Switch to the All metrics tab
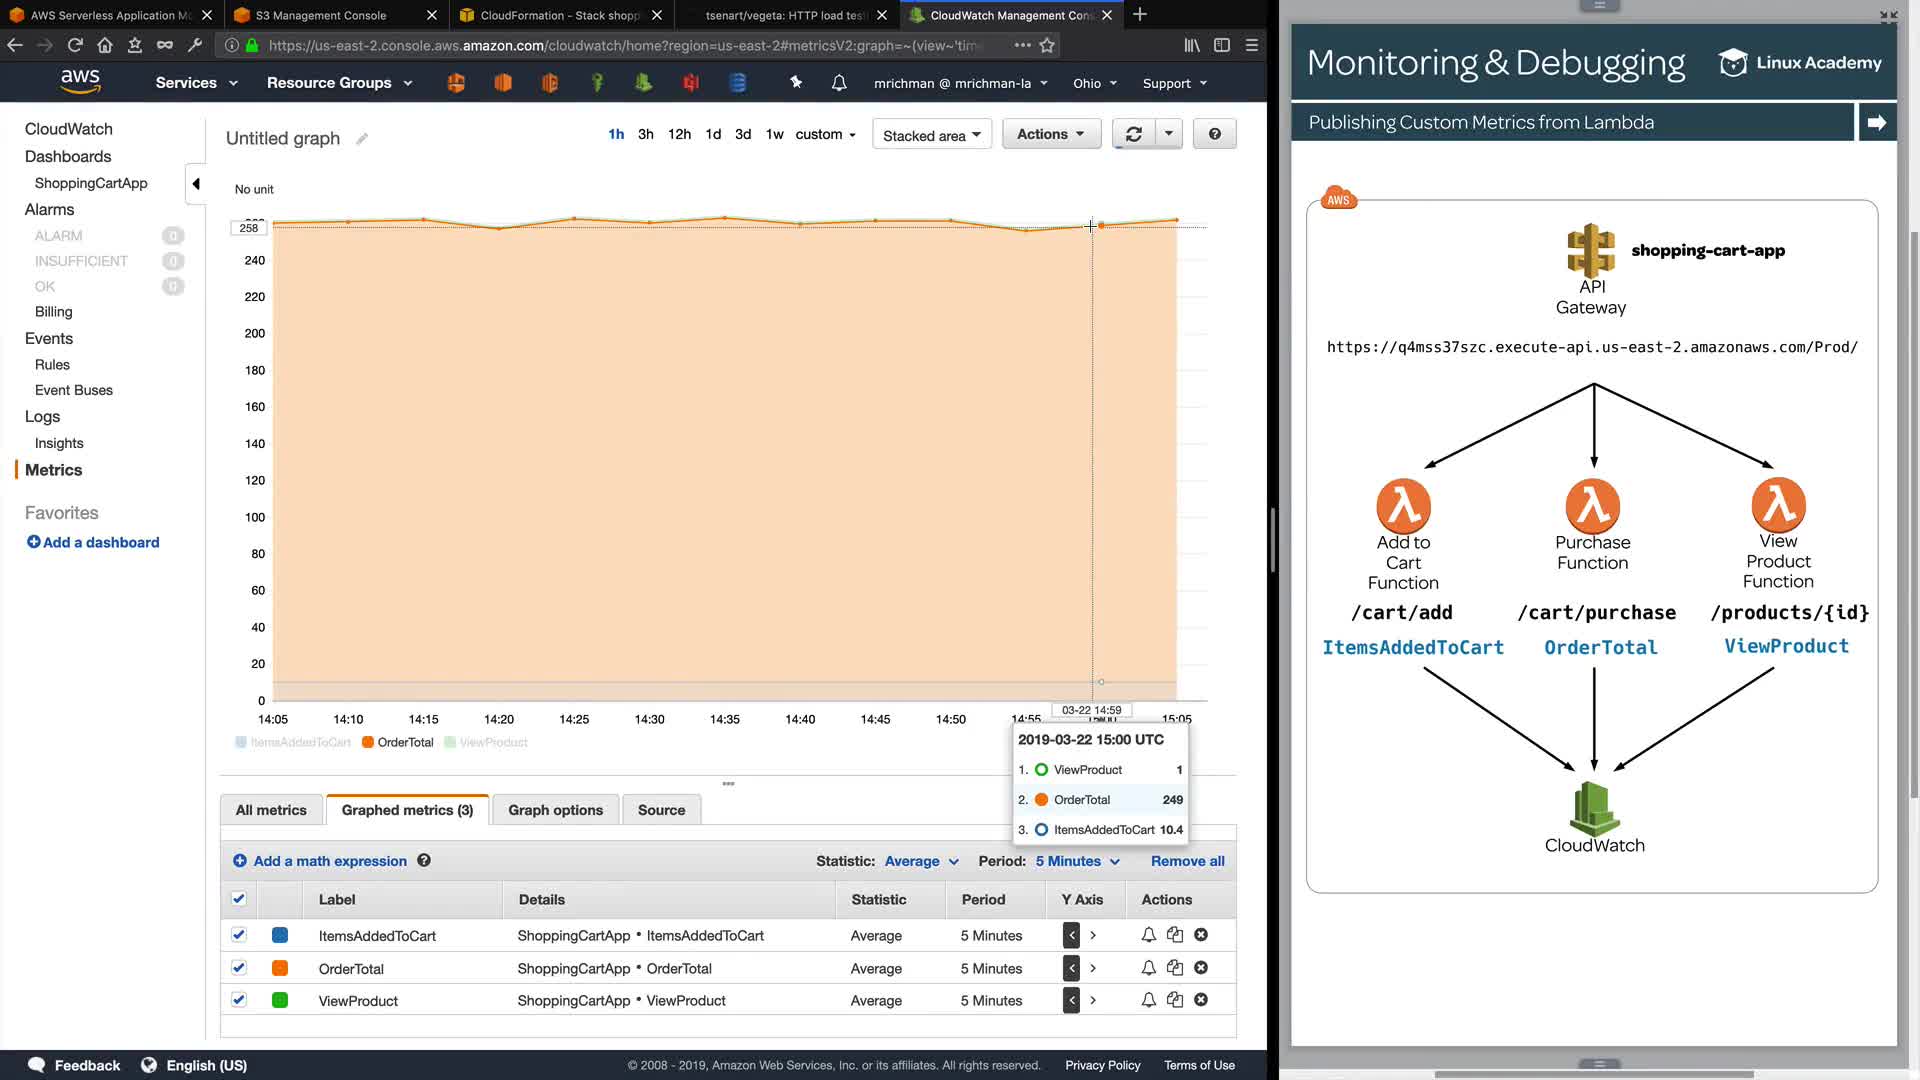Image resolution: width=1920 pixels, height=1080 pixels. (x=271, y=810)
